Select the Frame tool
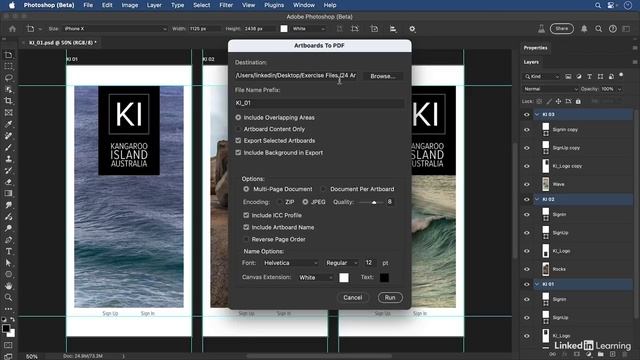The height and width of the screenshot is (360, 640). tap(8, 112)
